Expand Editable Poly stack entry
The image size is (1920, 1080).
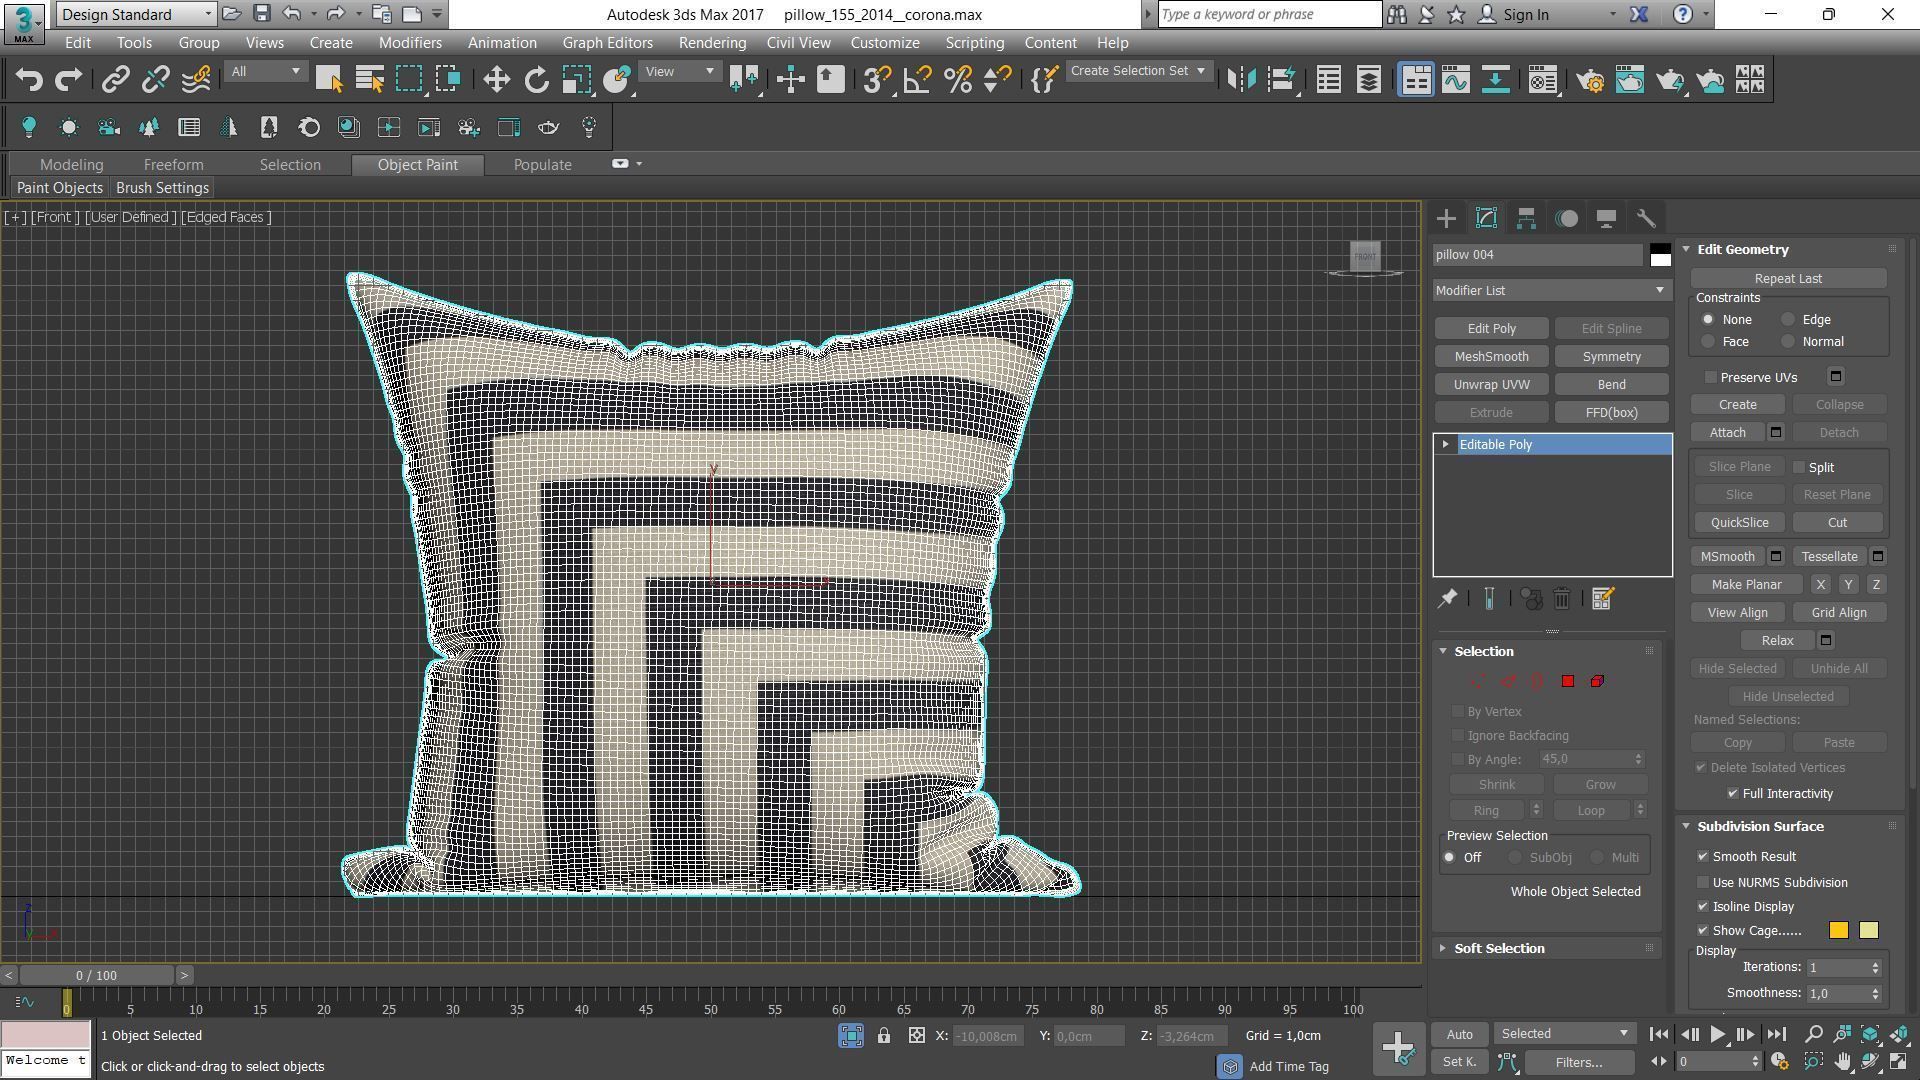pos(1445,444)
